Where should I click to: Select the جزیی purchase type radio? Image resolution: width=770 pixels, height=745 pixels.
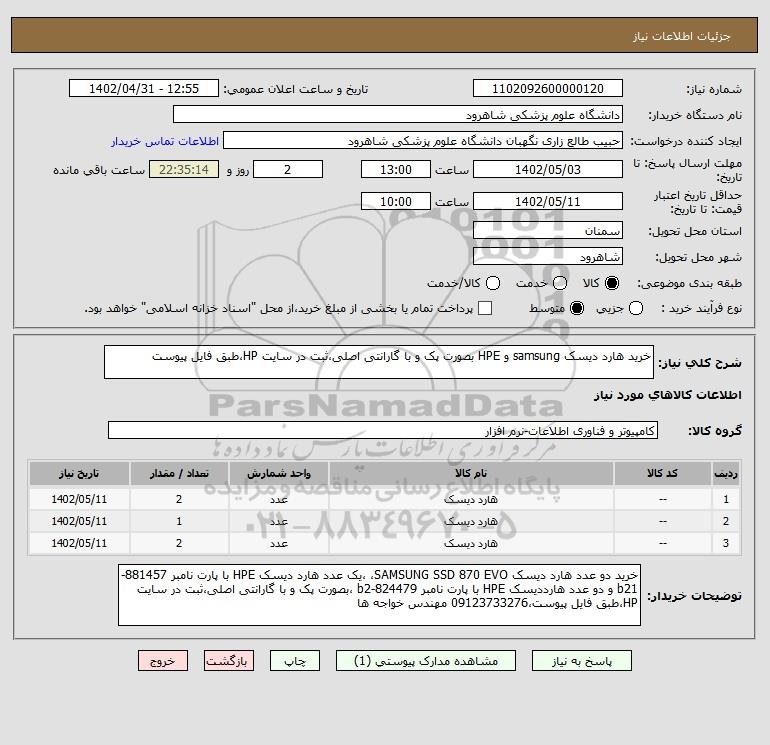point(636,308)
